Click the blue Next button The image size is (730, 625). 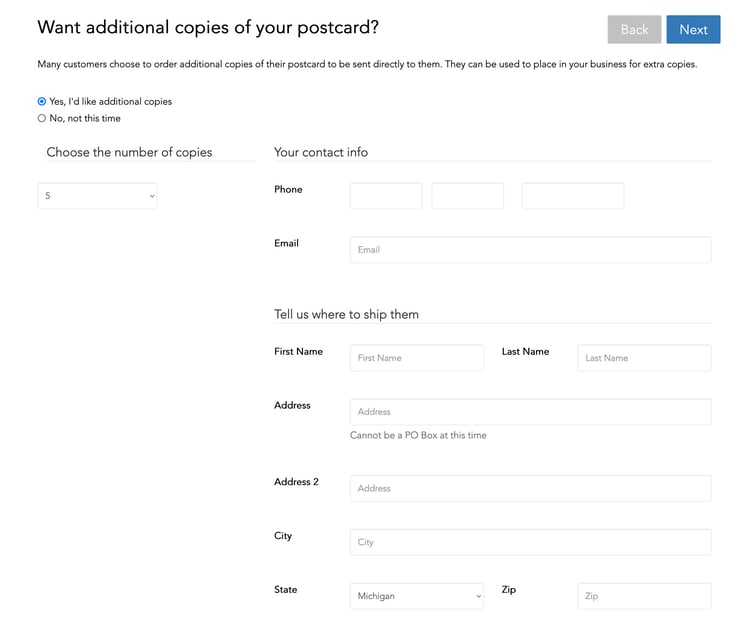point(693,30)
